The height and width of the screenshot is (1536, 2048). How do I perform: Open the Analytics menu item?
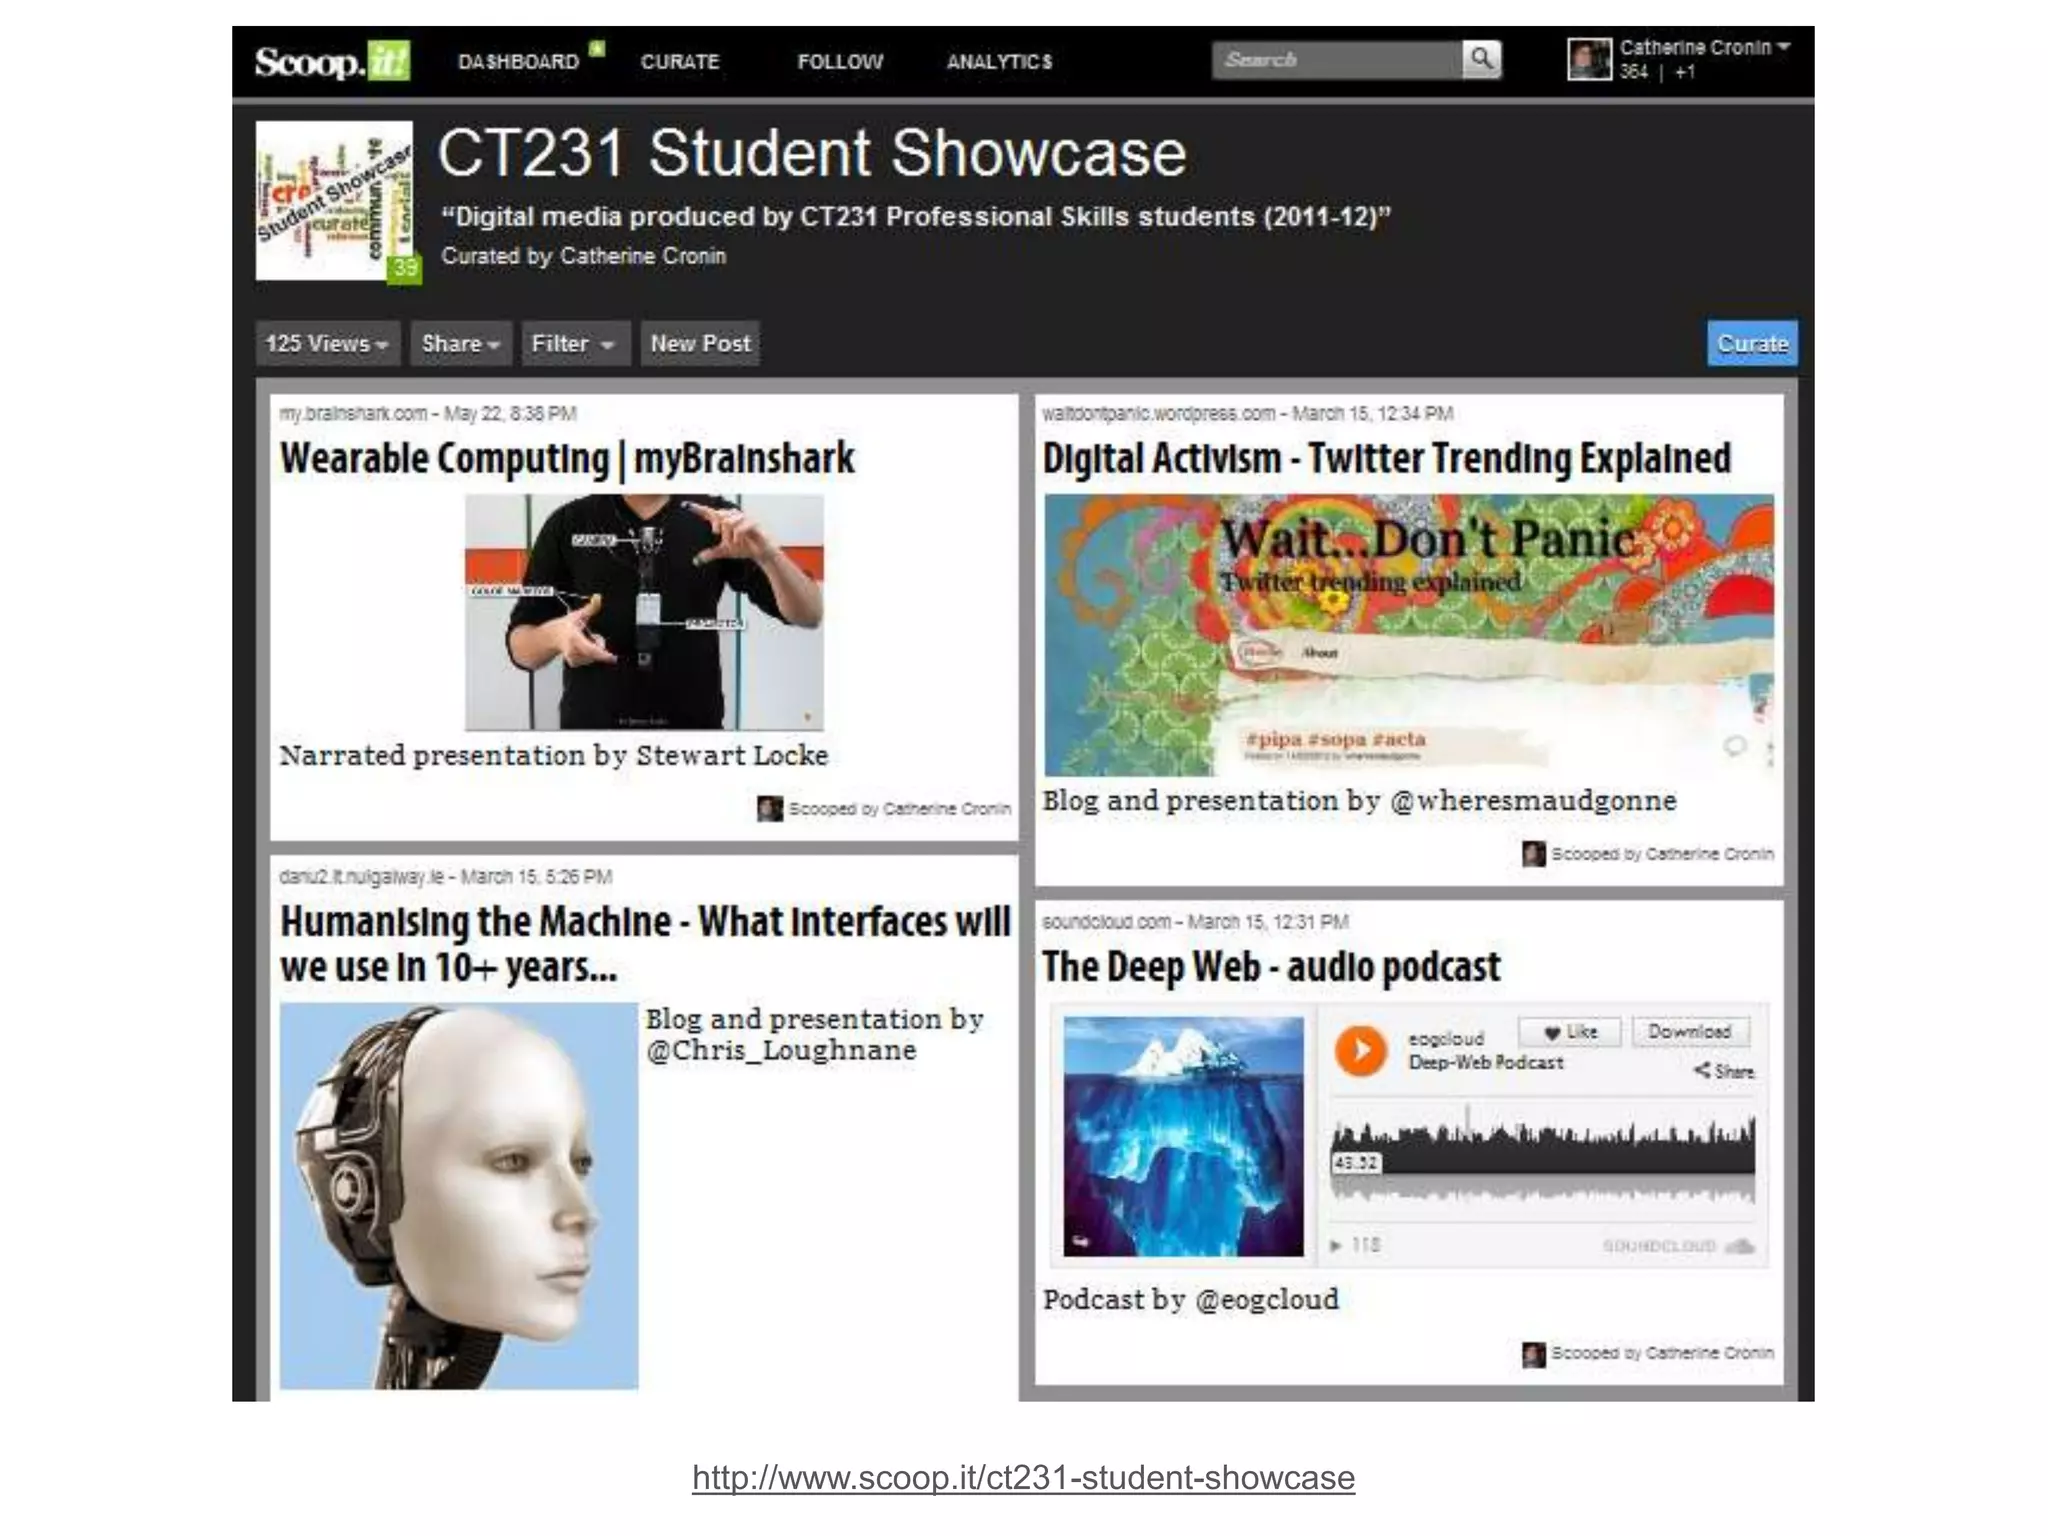click(x=999, y=62)
